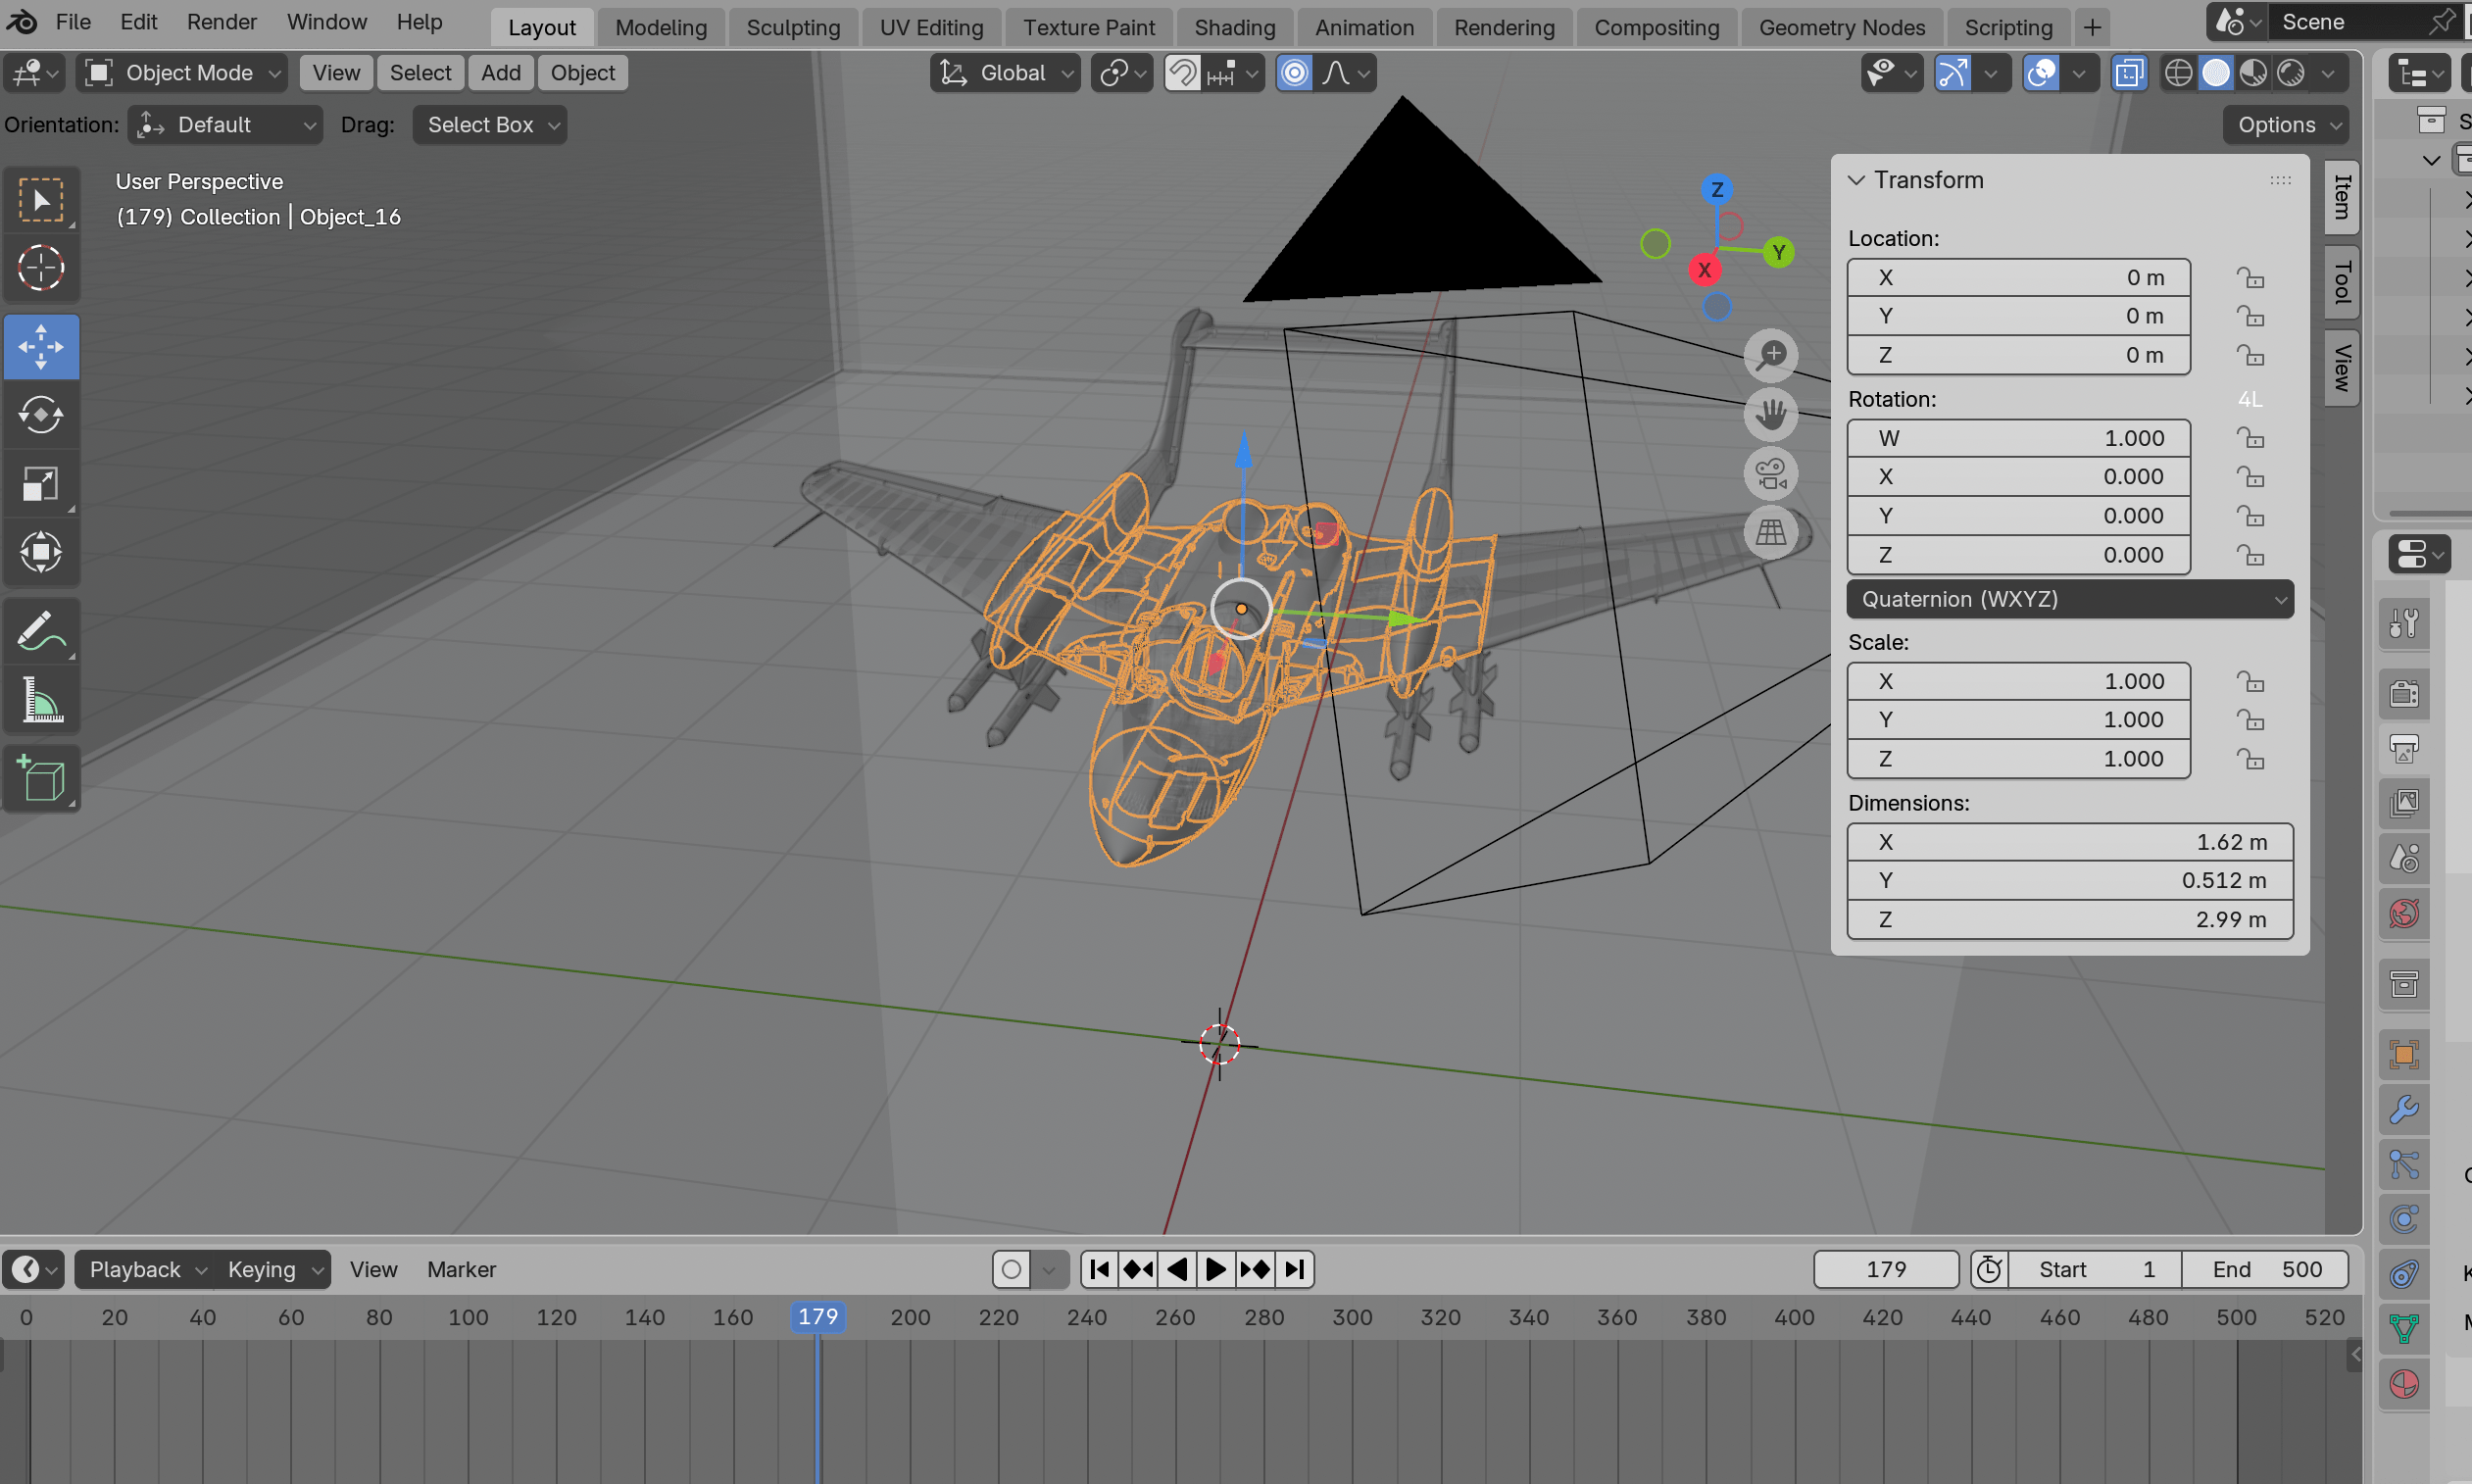The width and height of the screenshot is (2472, 1484).
Task: Switch to the Shading workspace tab
Action: [1234, 27]
